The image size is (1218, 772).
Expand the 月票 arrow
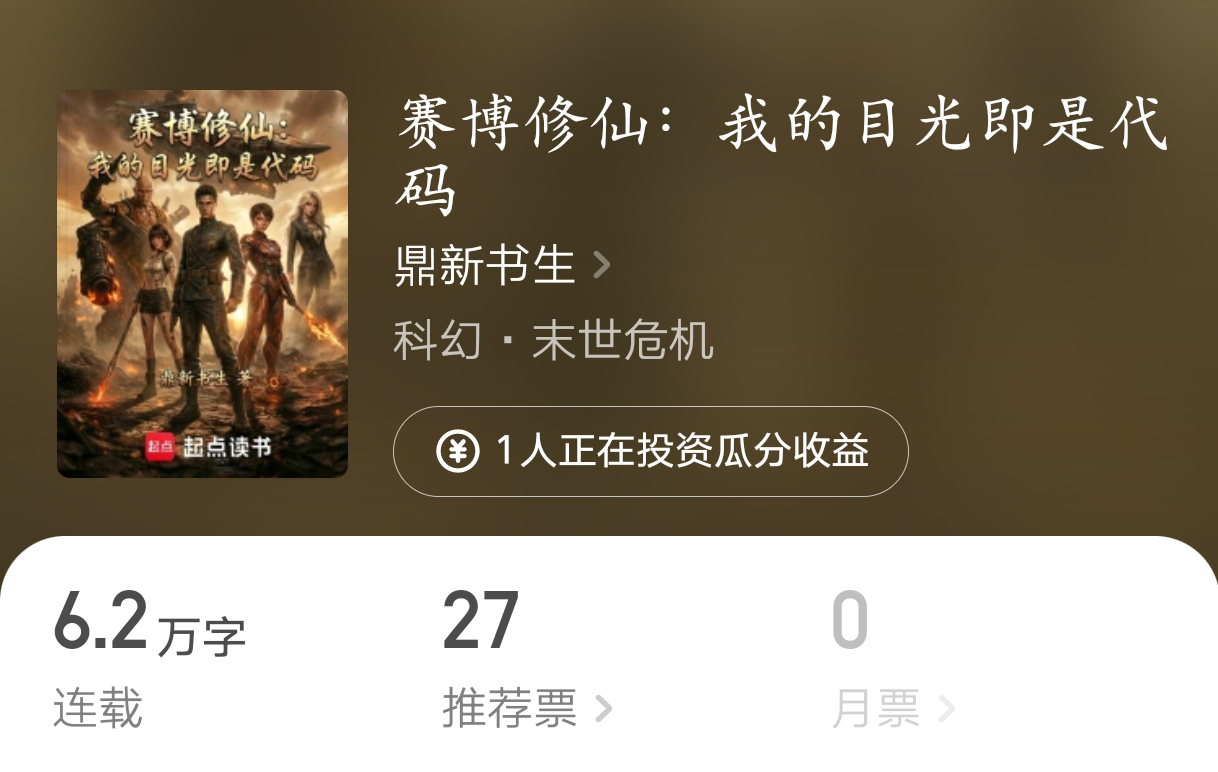click(946, 710)
